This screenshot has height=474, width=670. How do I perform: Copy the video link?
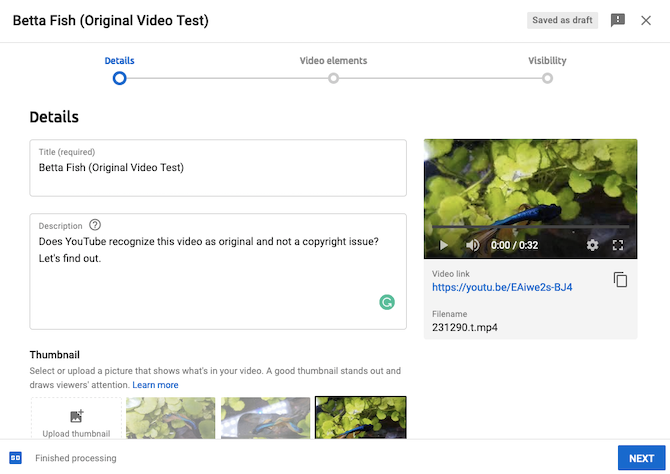(620, 280)
